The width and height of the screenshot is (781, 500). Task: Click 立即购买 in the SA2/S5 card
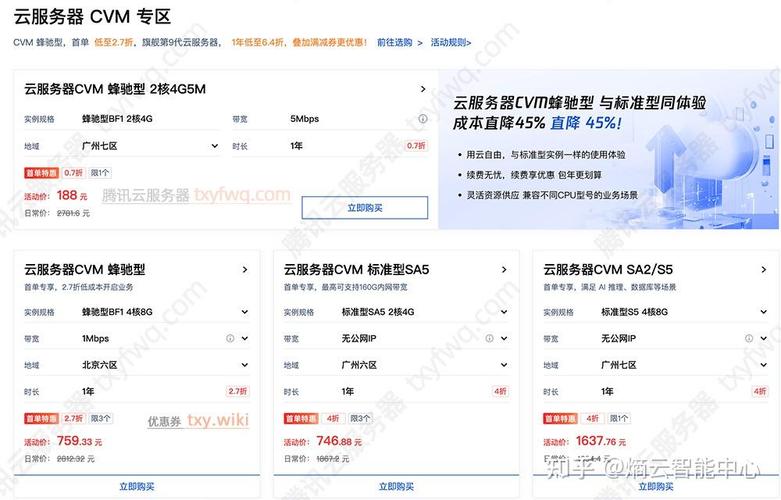pos(655,487)
